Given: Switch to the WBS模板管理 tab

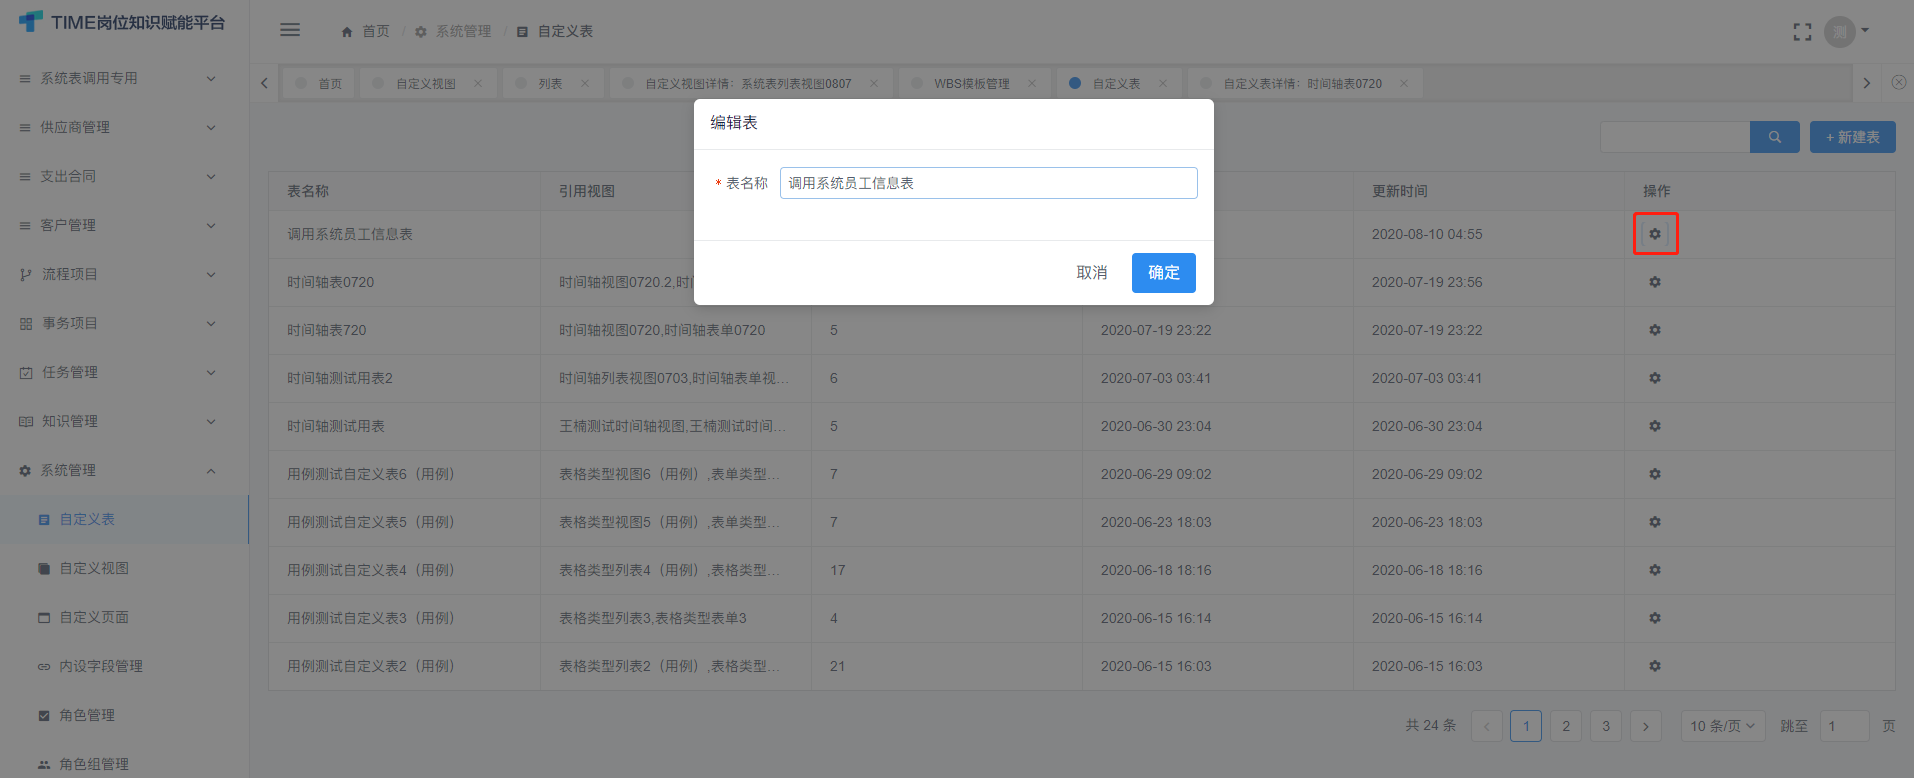Looking at the screenshot, I should (970, 84).
